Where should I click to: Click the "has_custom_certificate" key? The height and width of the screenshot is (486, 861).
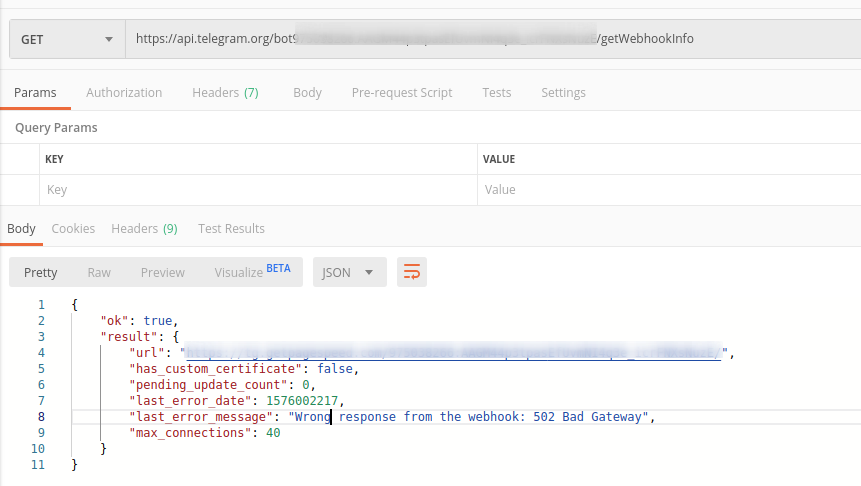[x=216, y=369]
